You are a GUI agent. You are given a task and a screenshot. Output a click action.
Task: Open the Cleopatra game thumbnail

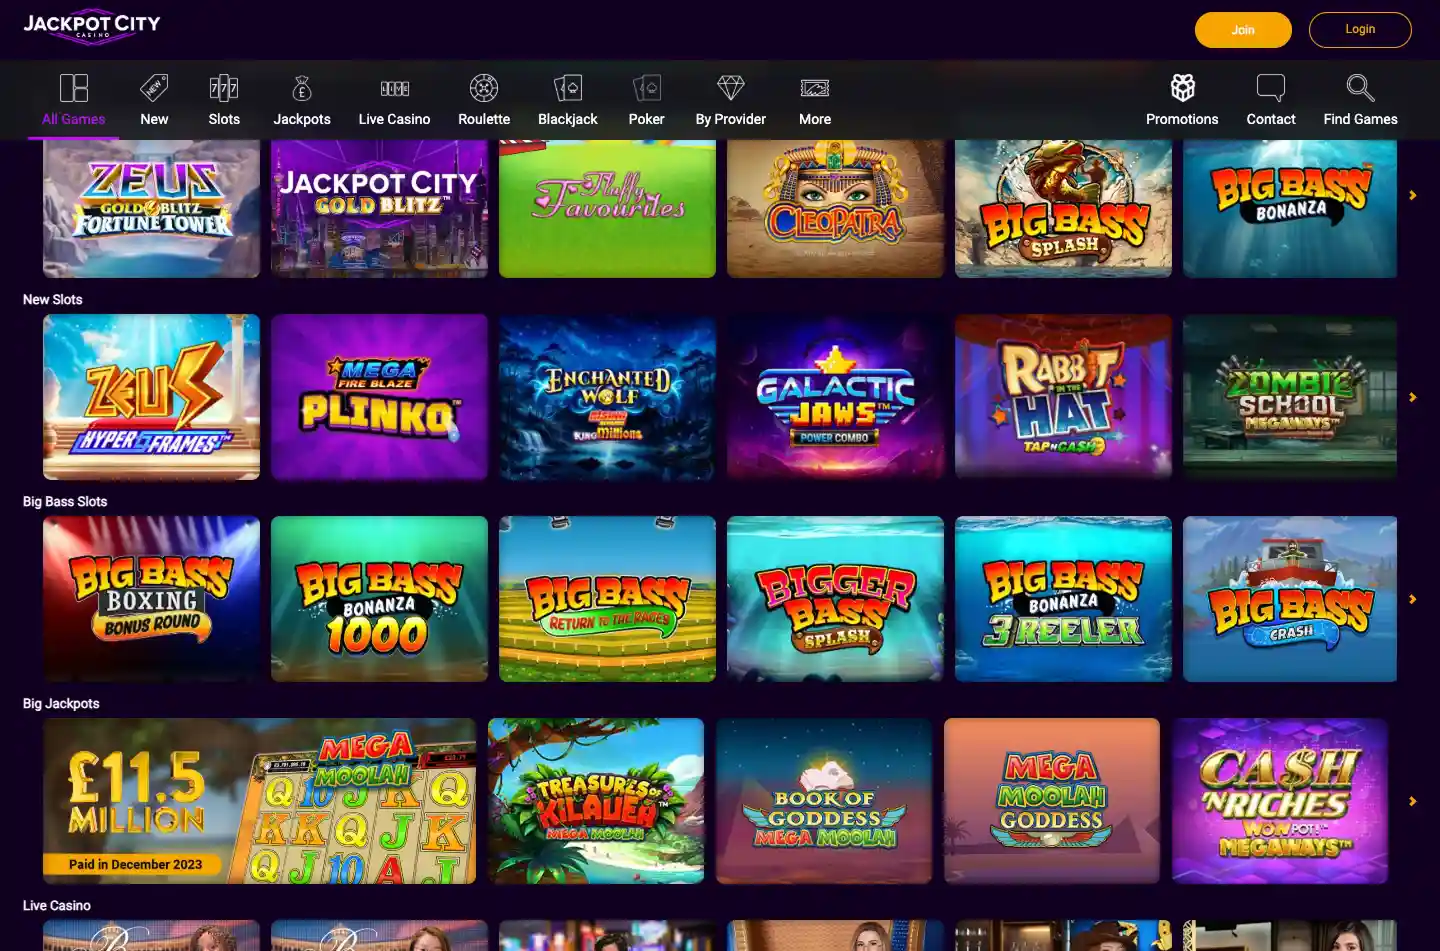coord(835,208)
